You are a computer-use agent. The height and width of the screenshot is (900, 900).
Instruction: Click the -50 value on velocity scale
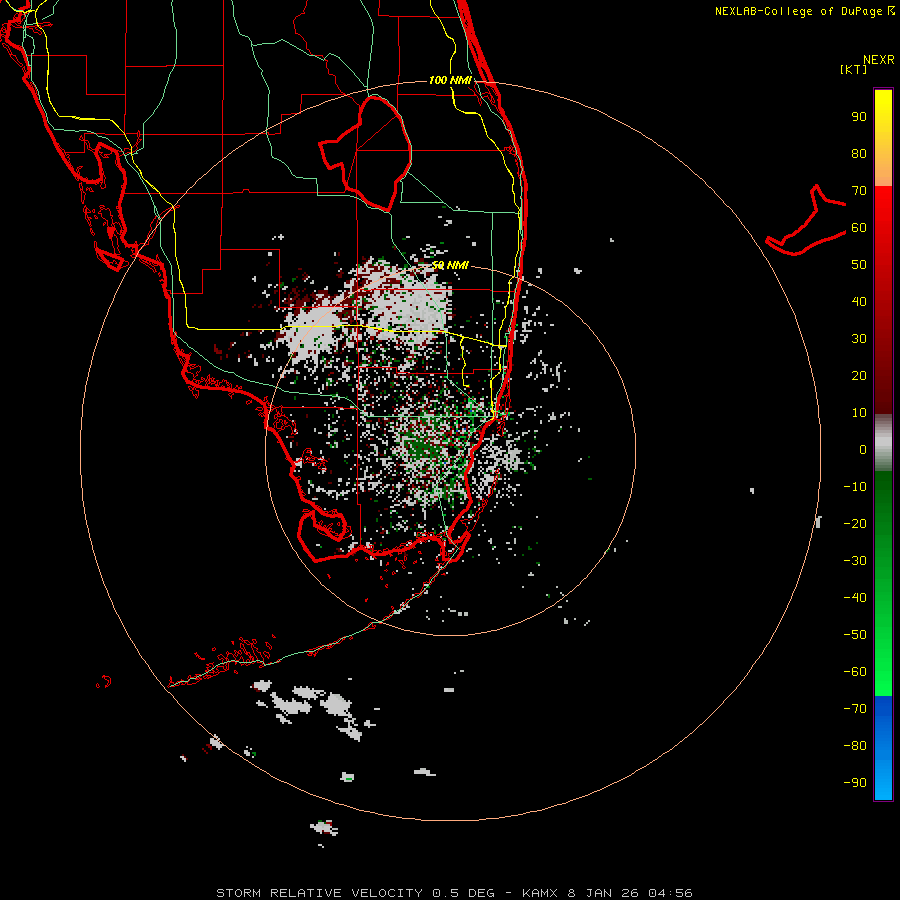click(855, 634)
